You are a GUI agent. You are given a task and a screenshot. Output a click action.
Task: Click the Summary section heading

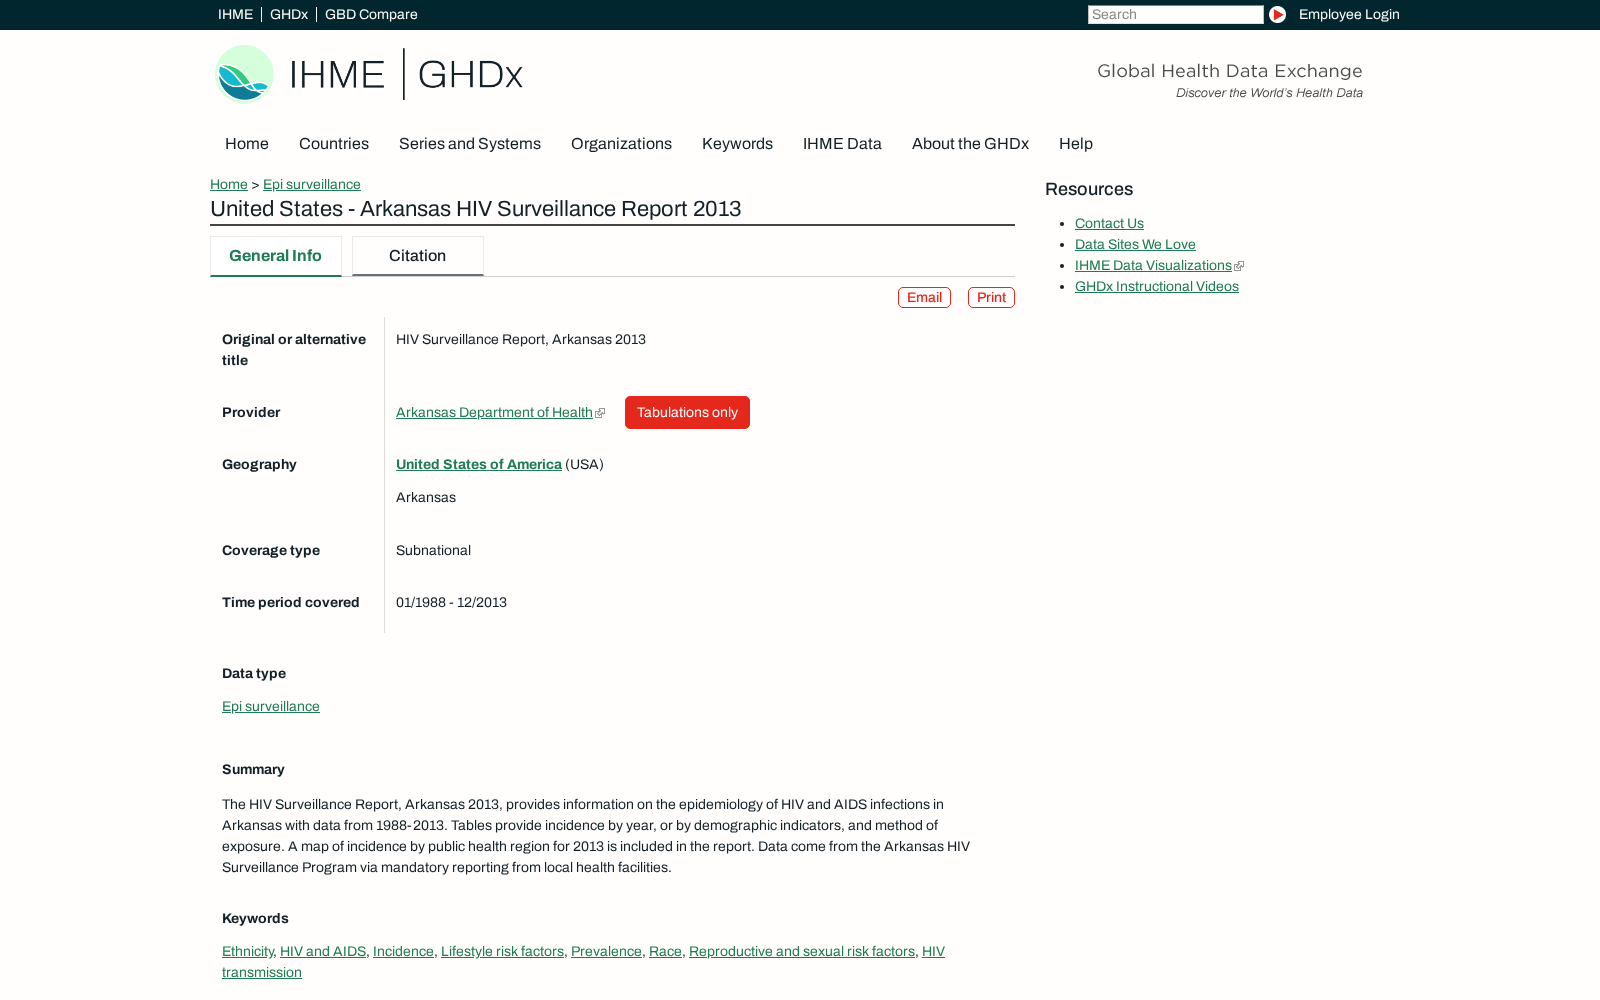[253, 770]
